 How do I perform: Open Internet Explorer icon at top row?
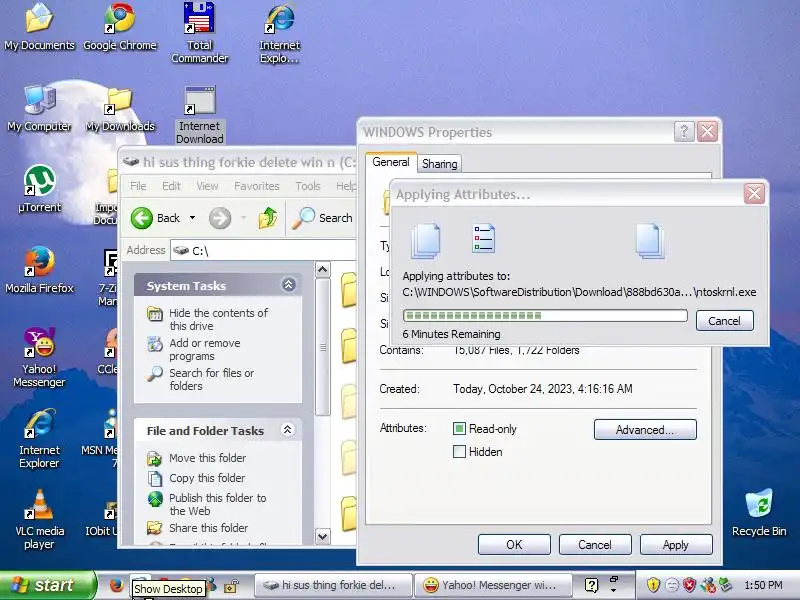click(279, 33)
